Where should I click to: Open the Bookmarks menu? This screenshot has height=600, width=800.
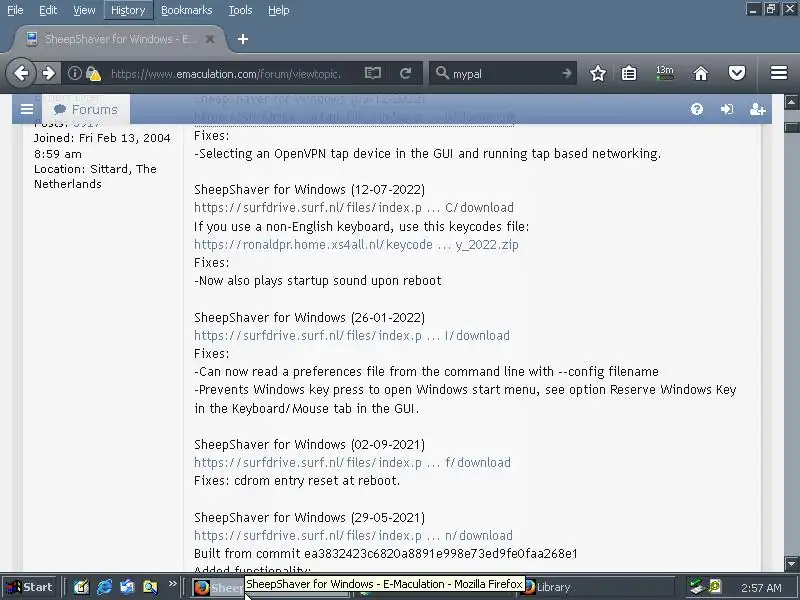tap(186, 10)
